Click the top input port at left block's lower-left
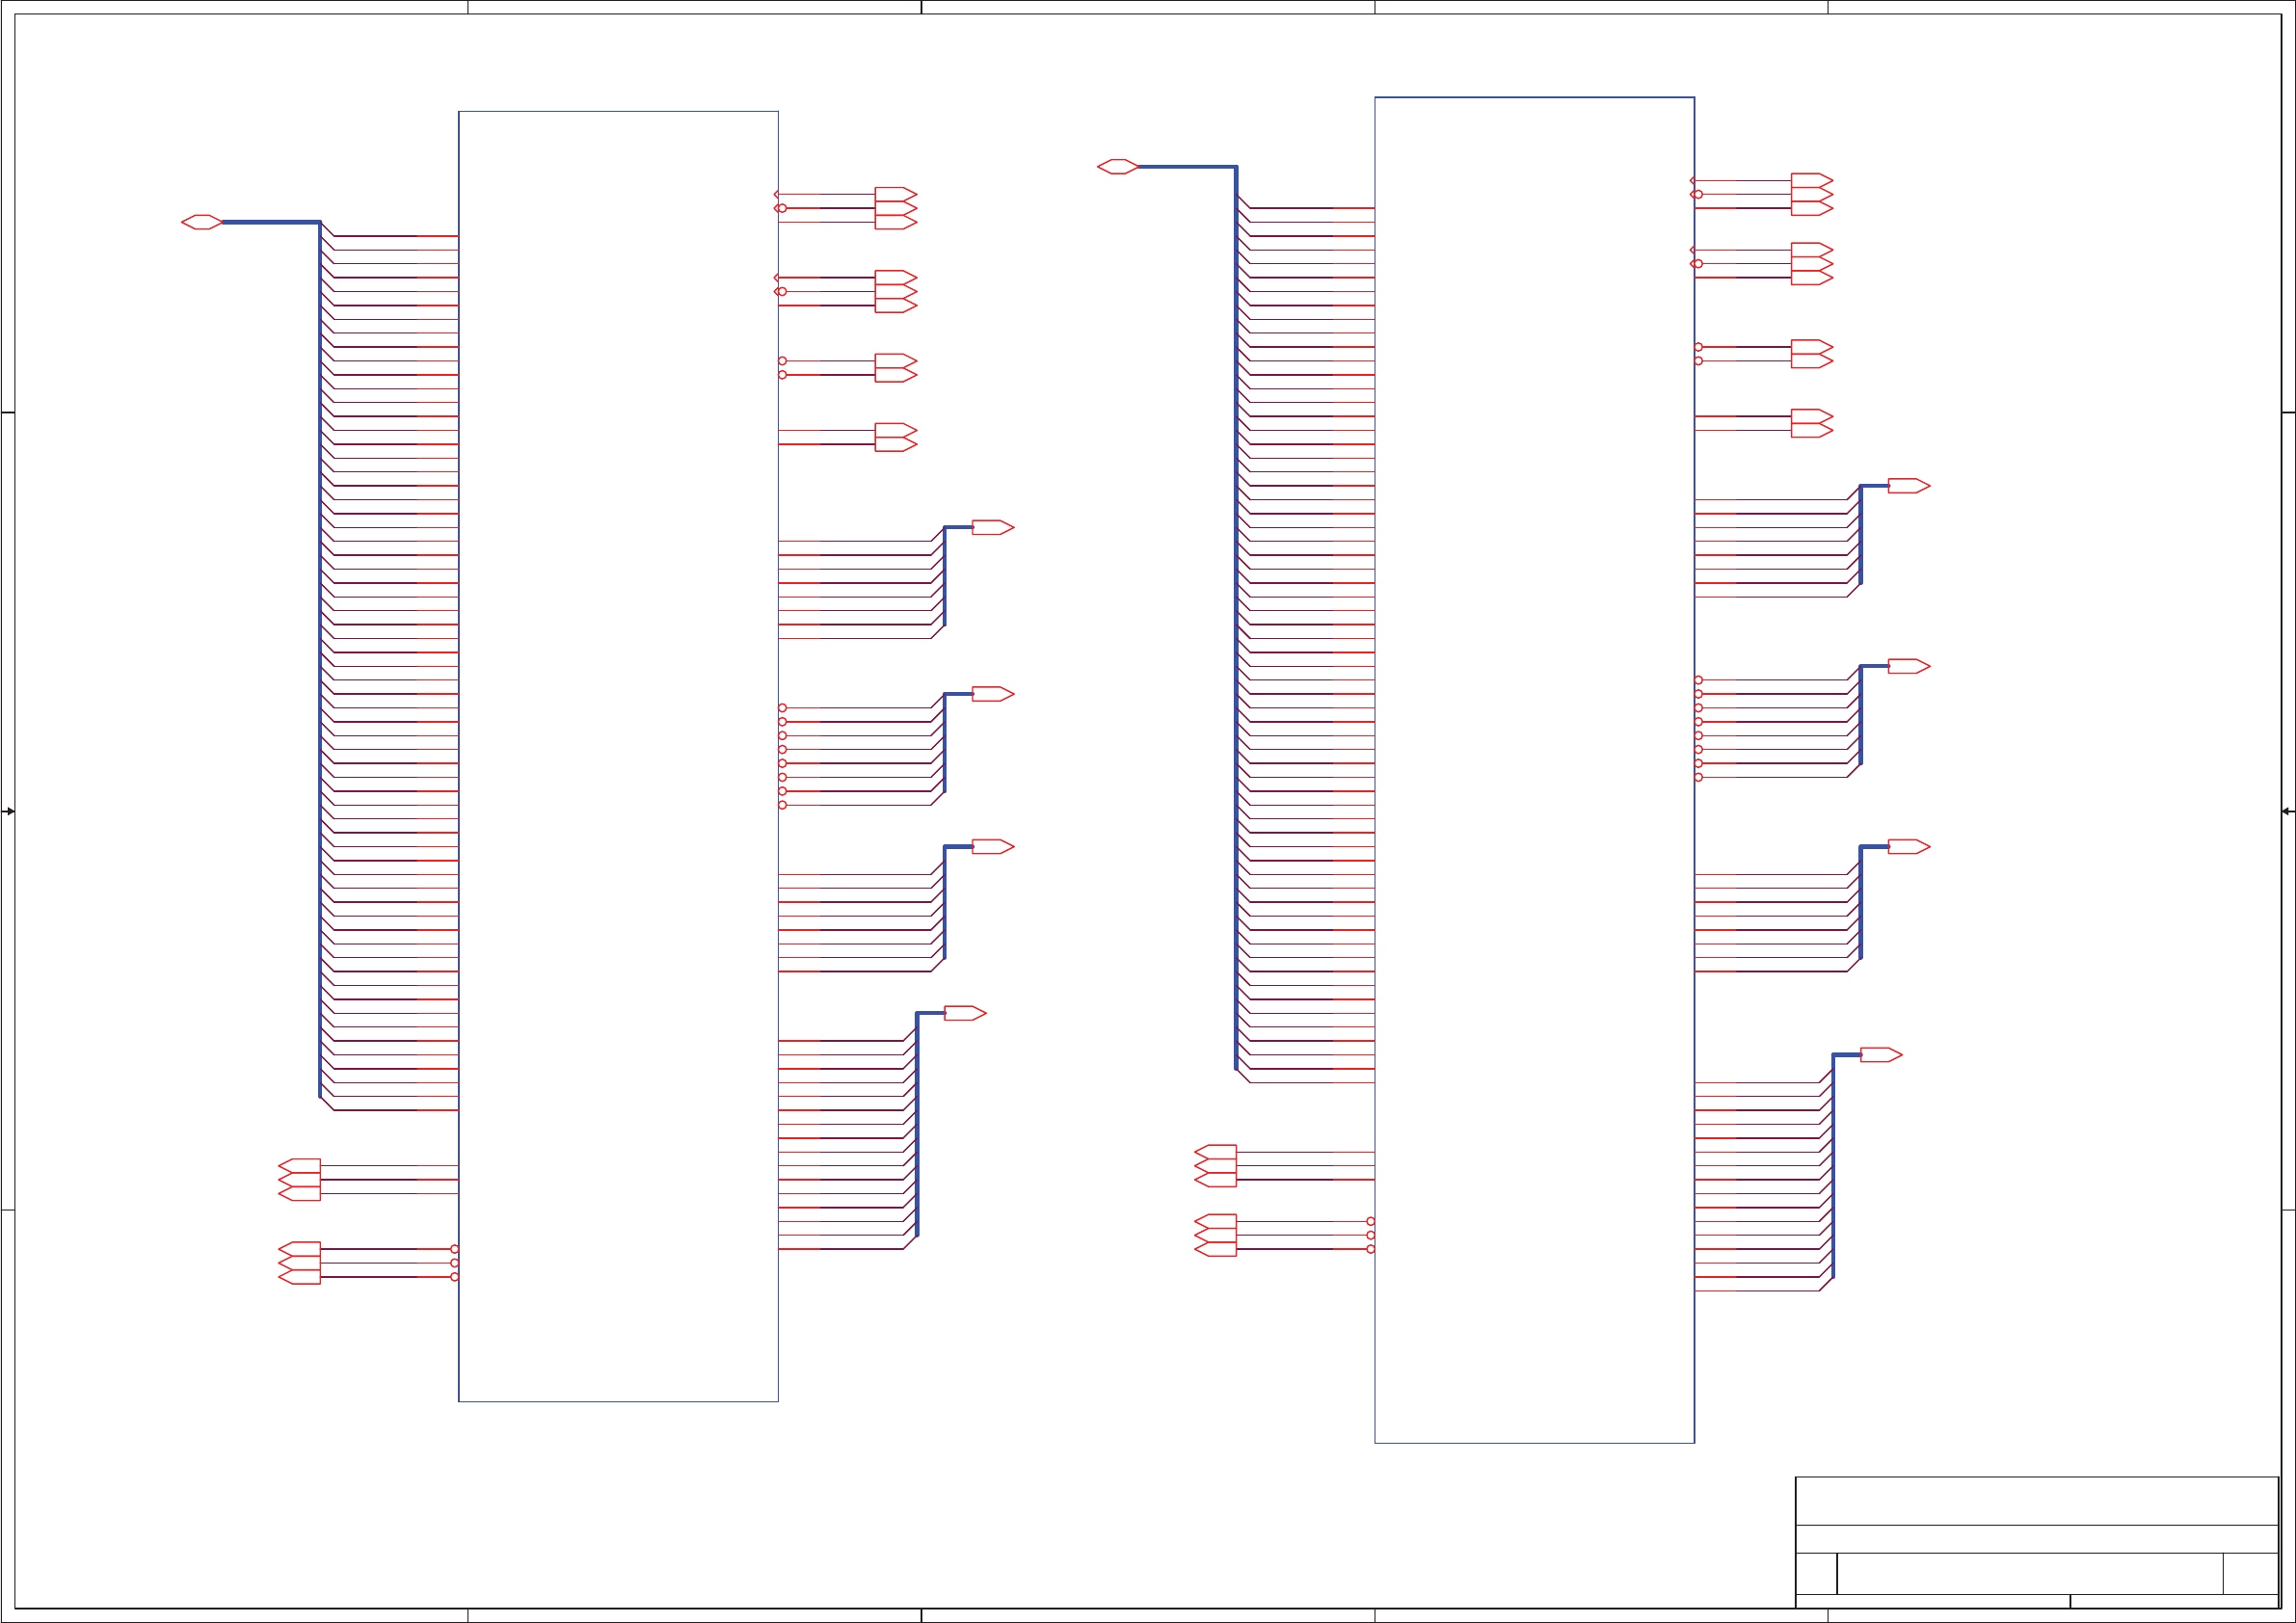The height and width of the screenshot is (1623, 2296). click(x=300, y=1166)
